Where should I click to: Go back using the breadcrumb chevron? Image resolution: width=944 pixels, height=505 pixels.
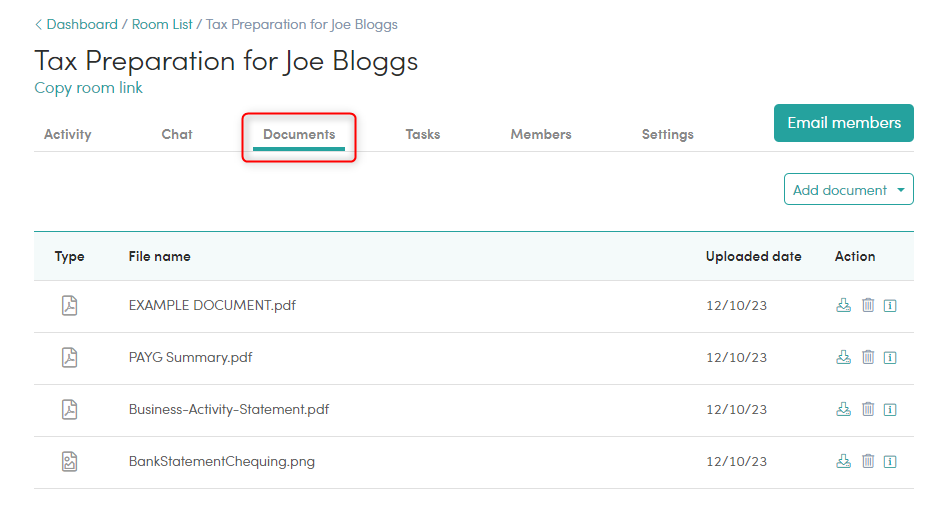point(39,25)
